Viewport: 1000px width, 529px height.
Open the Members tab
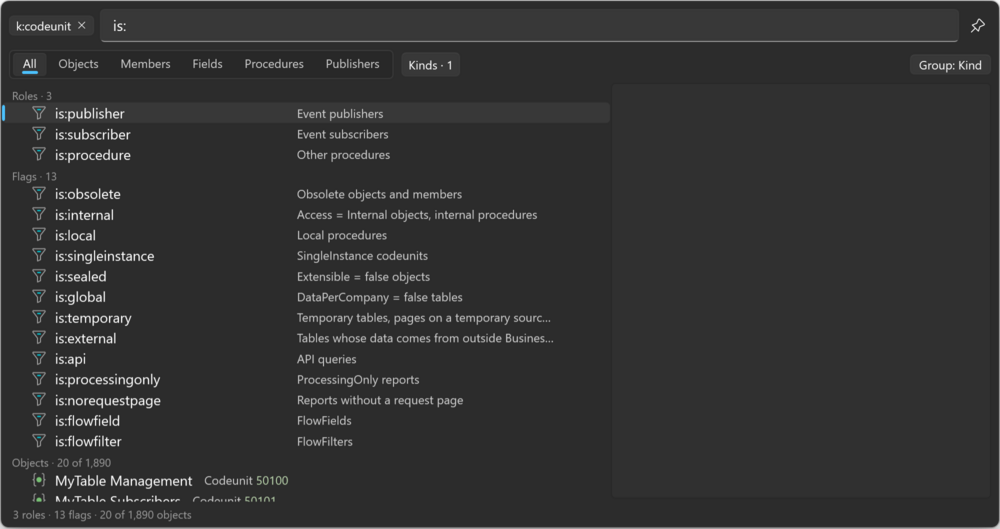point(145,64)
